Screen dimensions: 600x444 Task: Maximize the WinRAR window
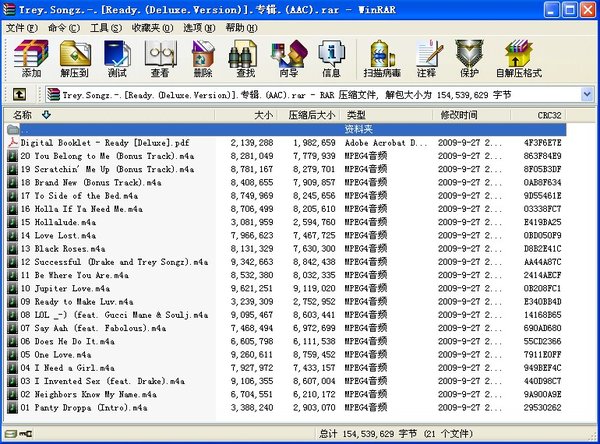[570, 10]
